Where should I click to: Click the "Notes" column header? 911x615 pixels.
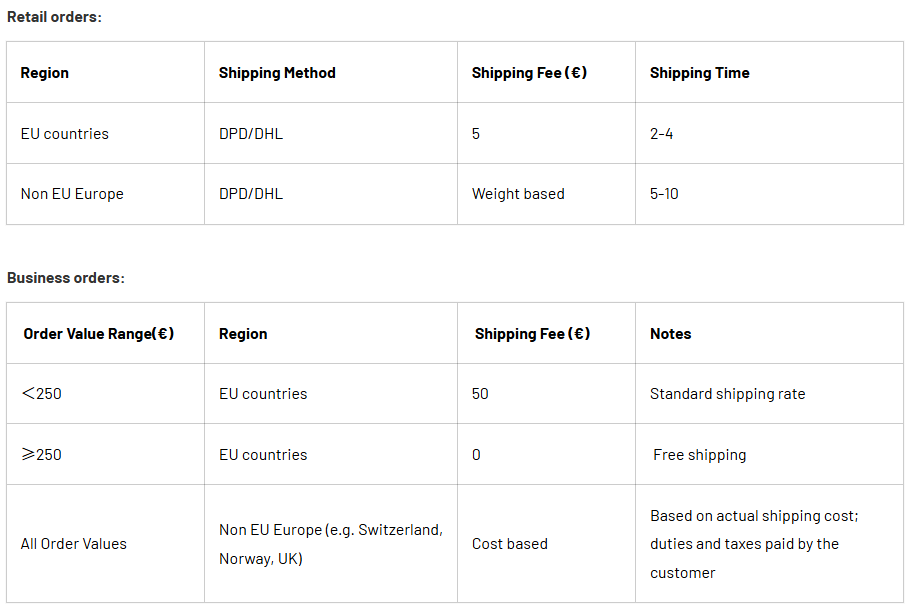click(670, 334)
